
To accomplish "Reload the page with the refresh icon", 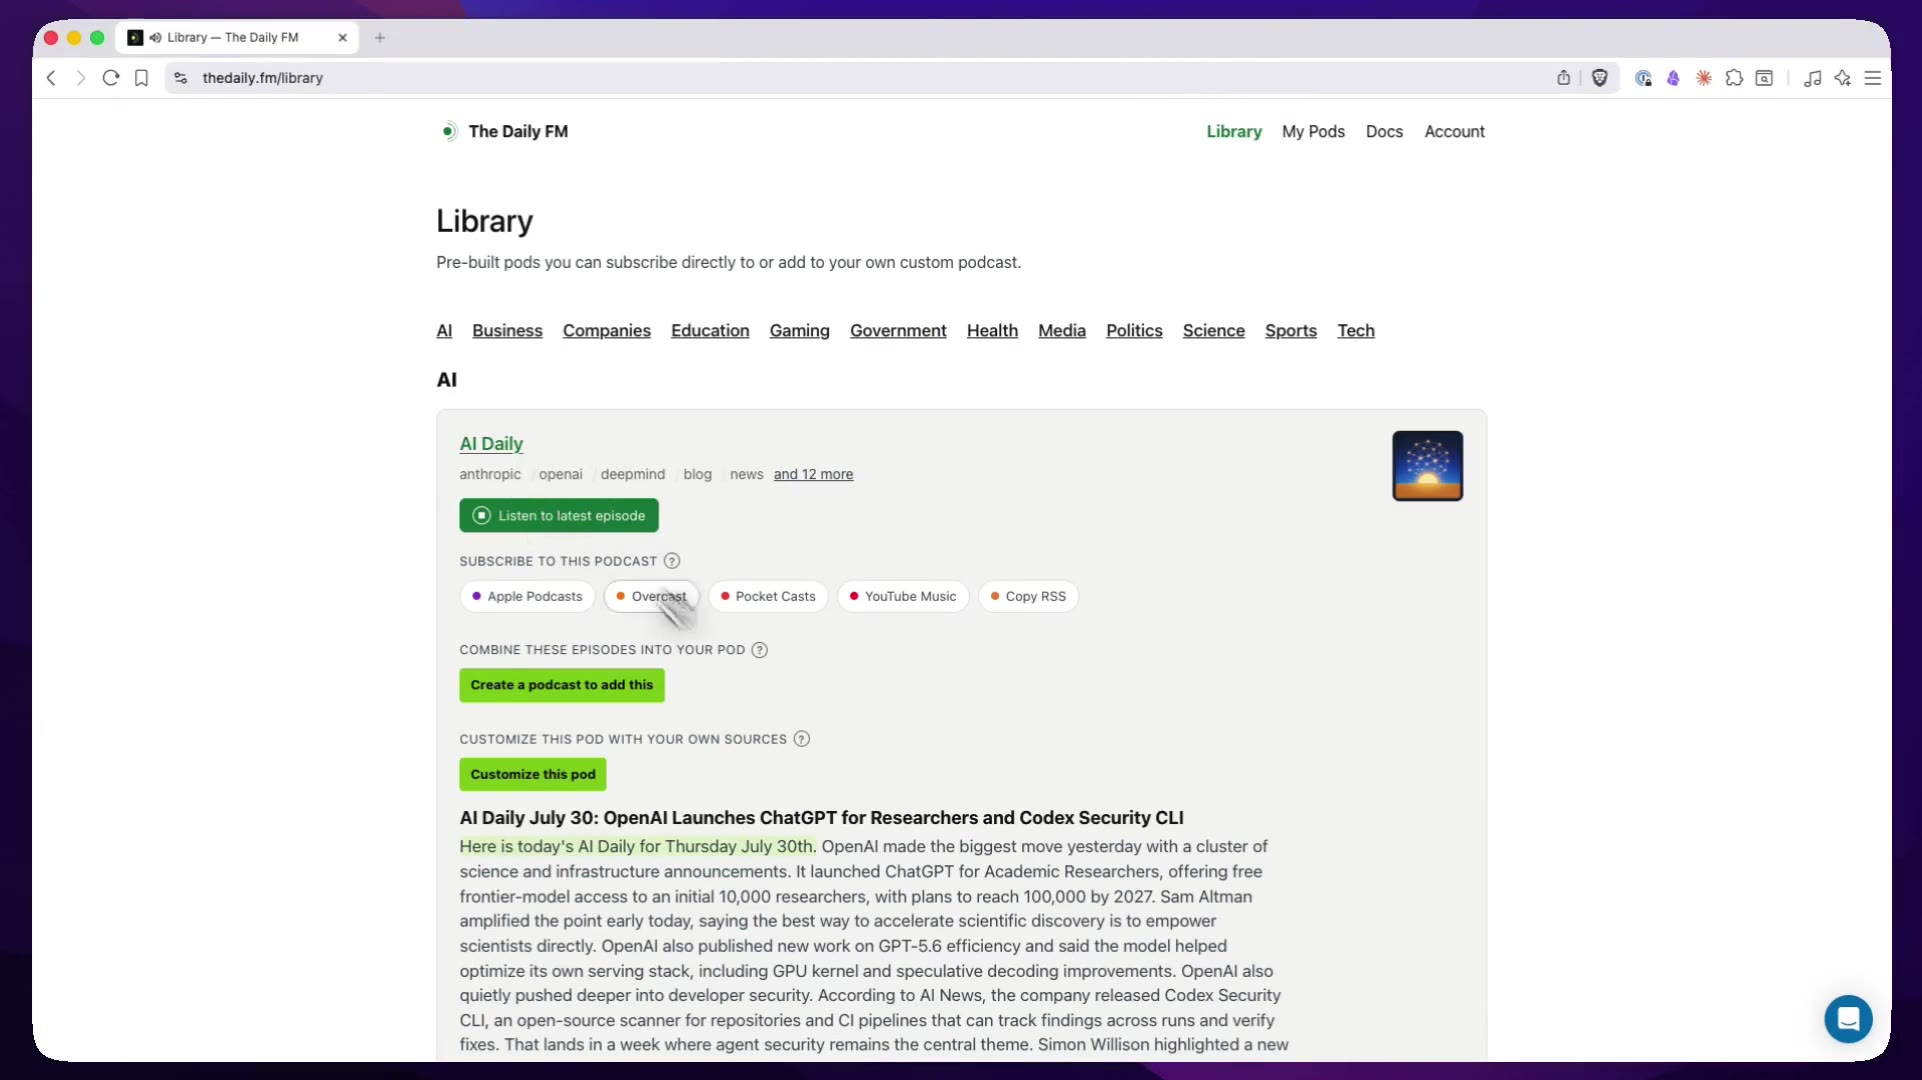I will [x=111, y=78].
